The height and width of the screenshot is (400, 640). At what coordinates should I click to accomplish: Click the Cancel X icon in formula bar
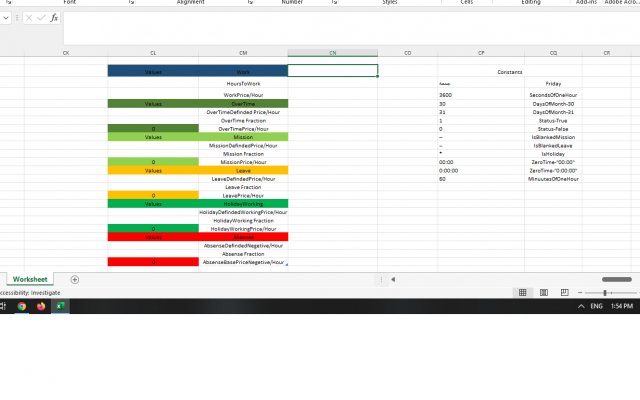coord(29,18)
